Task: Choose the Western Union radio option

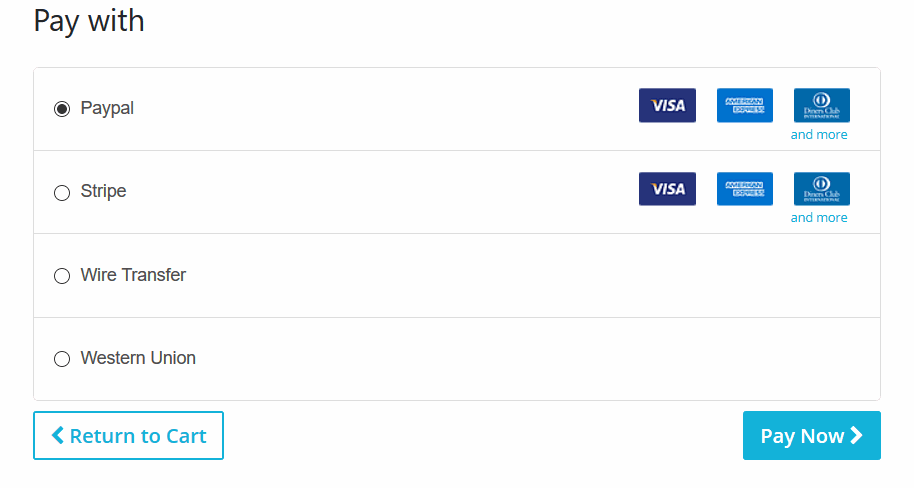Action: coord(62,359)
